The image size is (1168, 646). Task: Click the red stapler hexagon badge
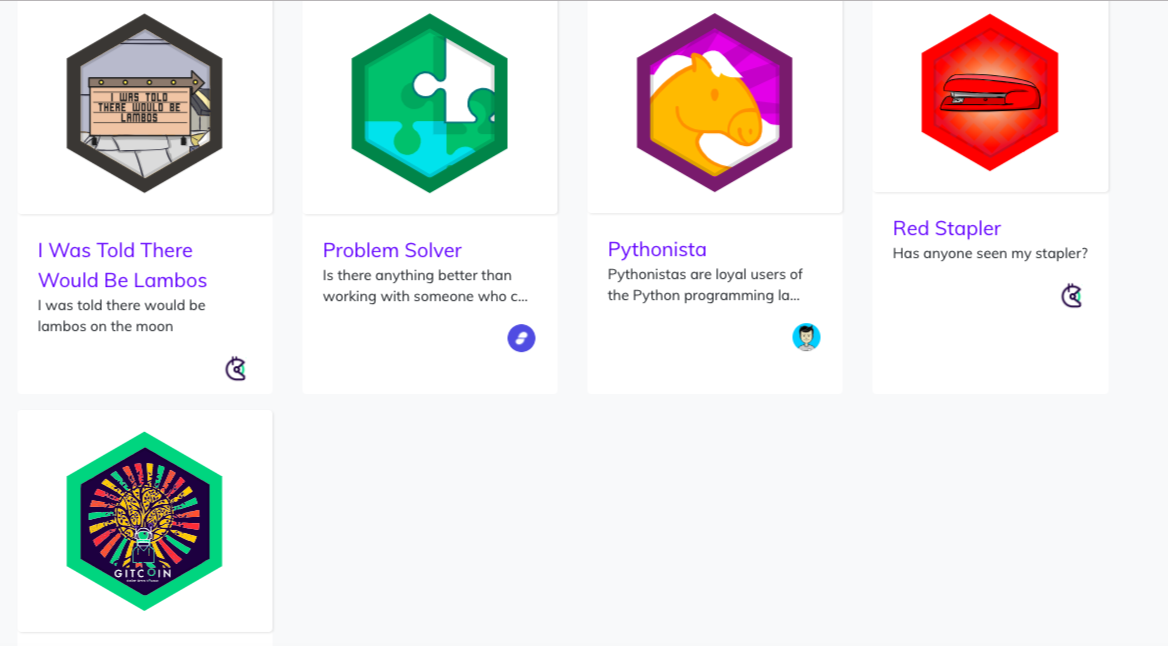click(989, 95)
